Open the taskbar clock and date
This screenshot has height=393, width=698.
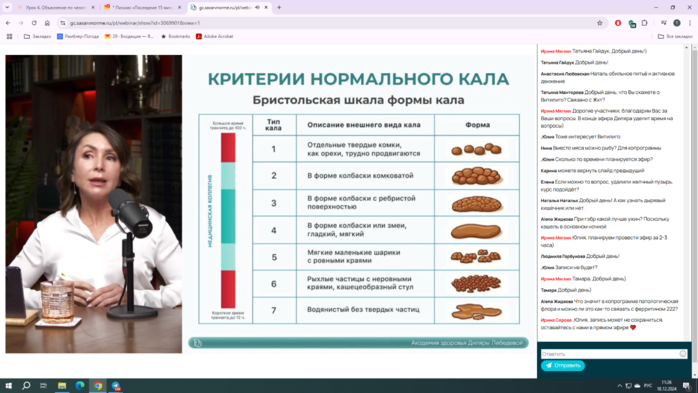666,386
